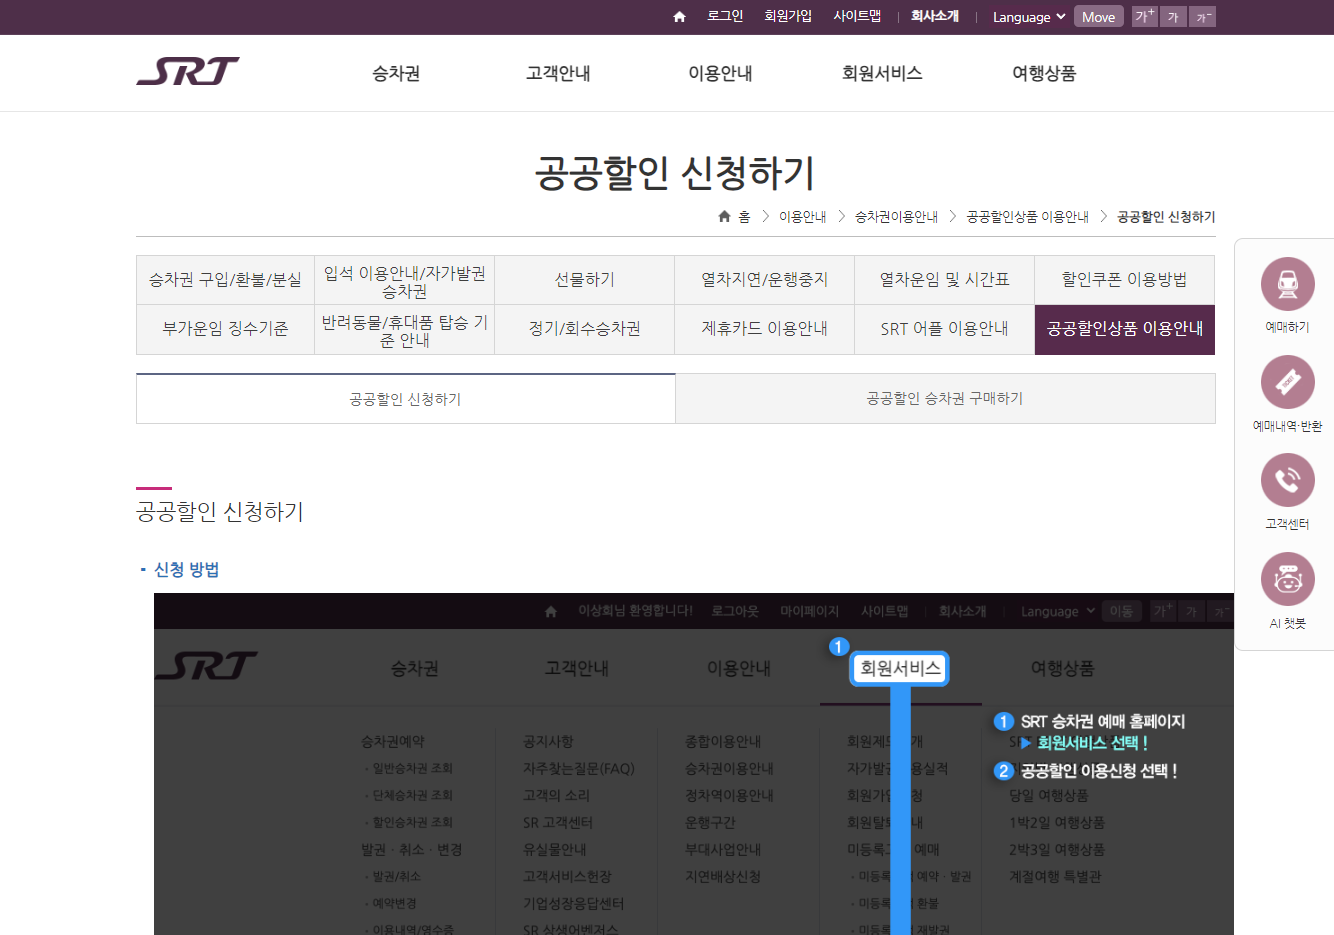Click the 신청 방법 subheading

pyautogui.click(x=186, y=570)
